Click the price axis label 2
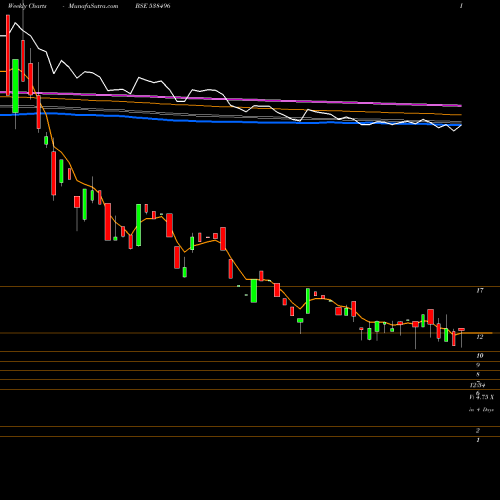500x500 pixels. click(x=478, y=431)
